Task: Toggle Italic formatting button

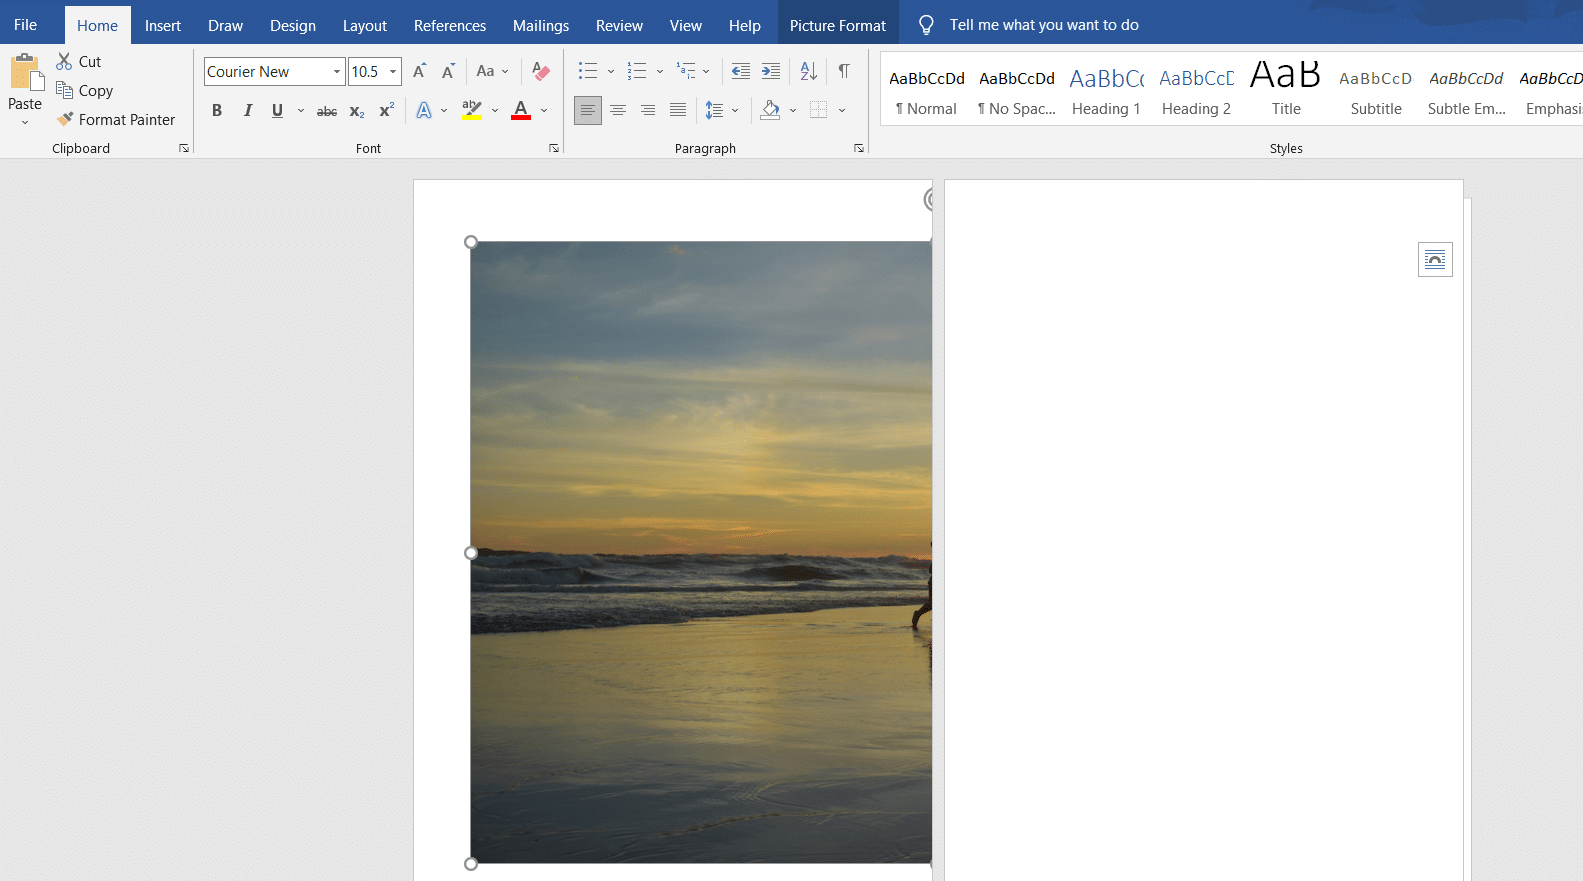Action: click(x=247, y=111)
